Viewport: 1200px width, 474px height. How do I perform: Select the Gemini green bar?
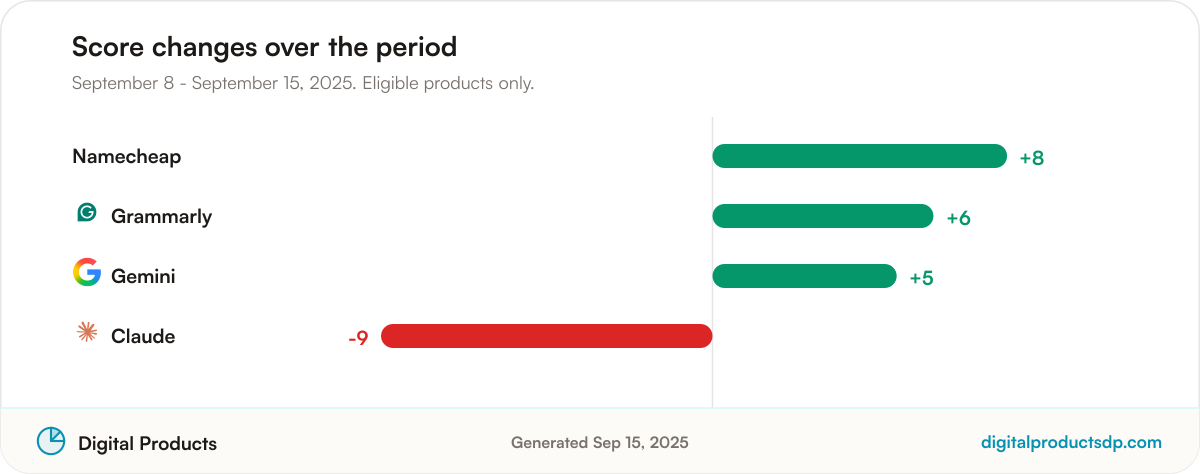(x=804, y=276)
